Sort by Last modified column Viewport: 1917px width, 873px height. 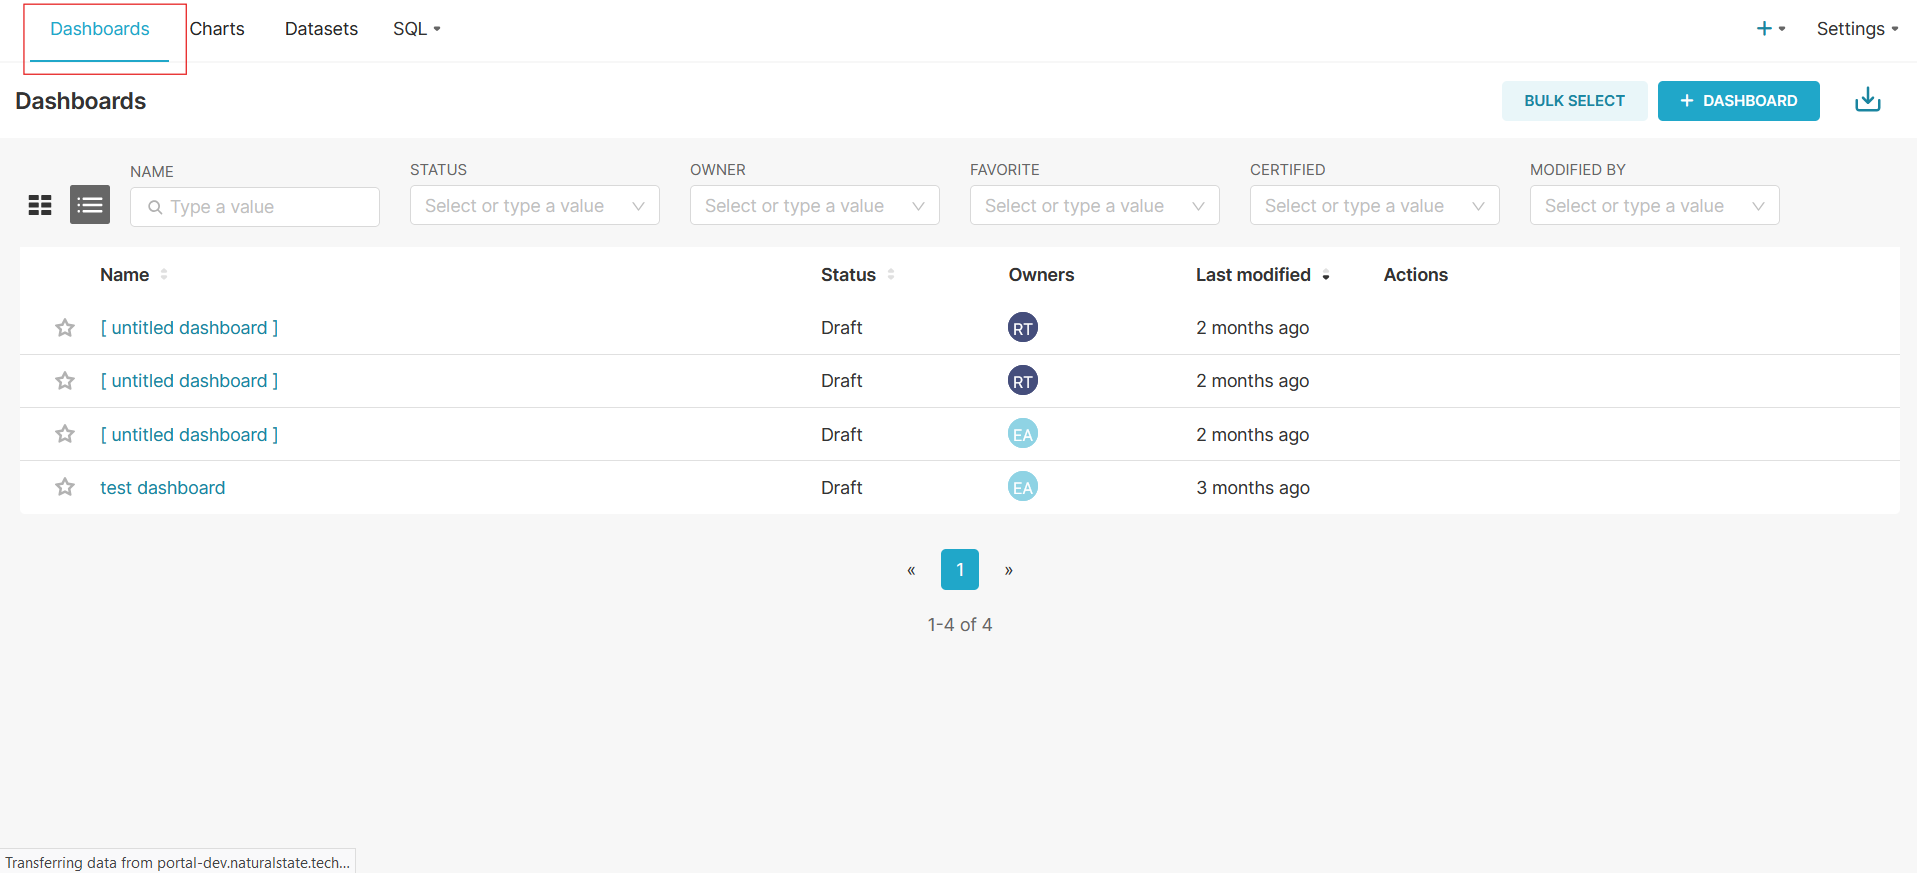pos(1263,274)
